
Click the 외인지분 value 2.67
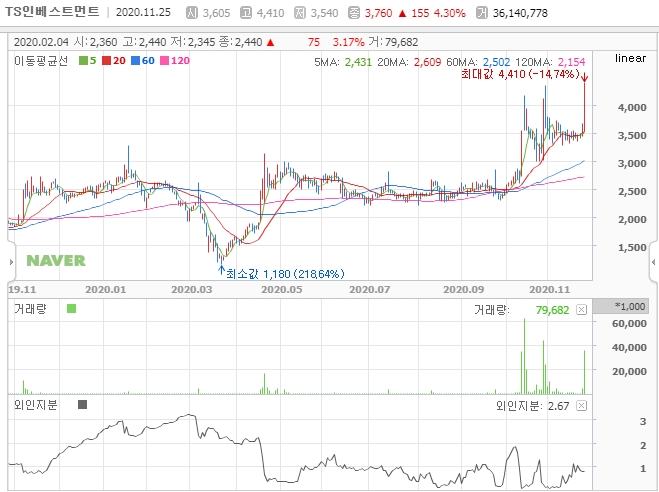pos(559,406)
